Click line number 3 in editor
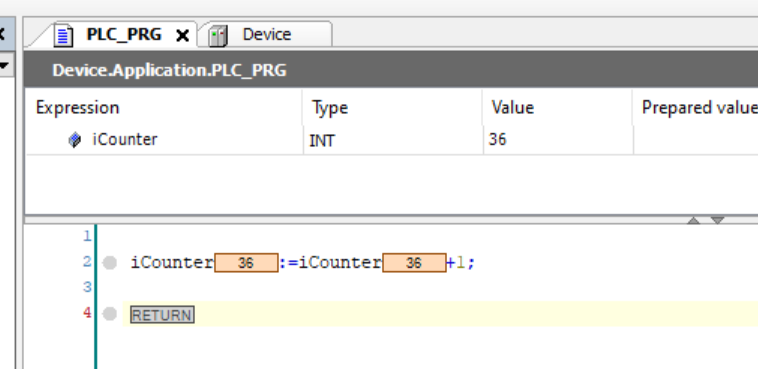This screenshot has width=758, height=369. [x=87, y=288]
